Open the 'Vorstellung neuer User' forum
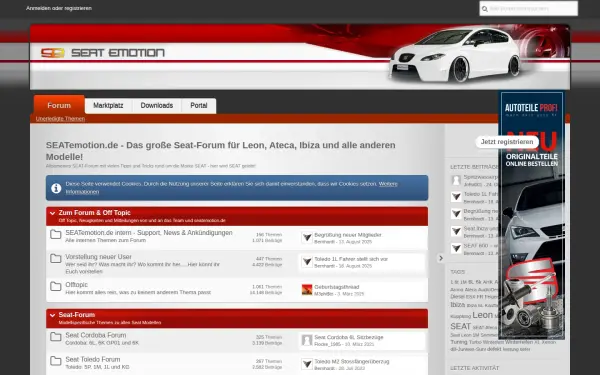The height and width of the screenshot is (375, 600). 98,257
